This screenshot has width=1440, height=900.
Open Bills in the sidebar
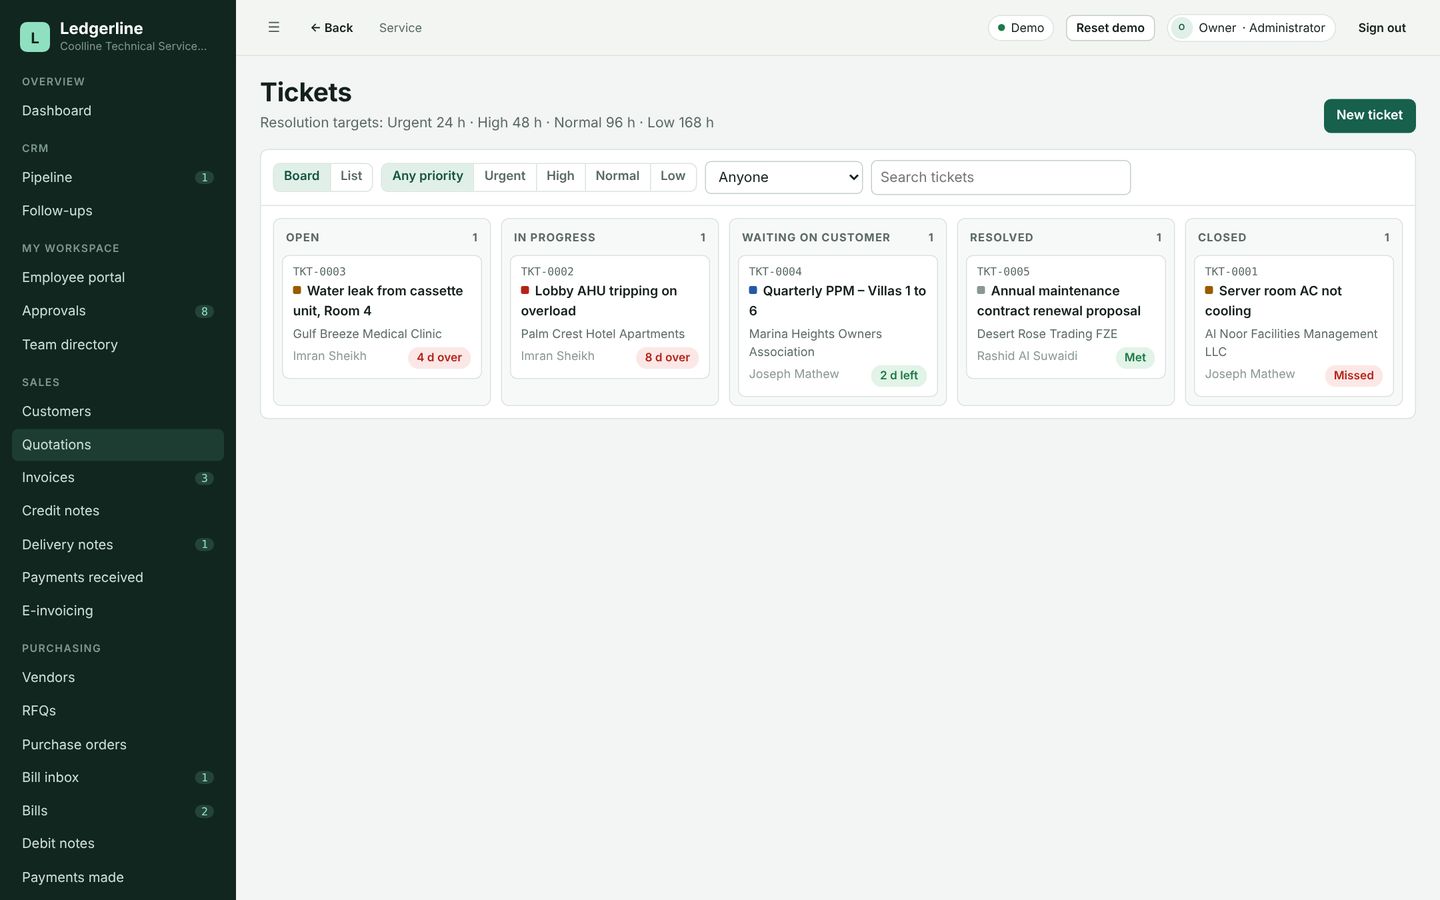point(118,811)
